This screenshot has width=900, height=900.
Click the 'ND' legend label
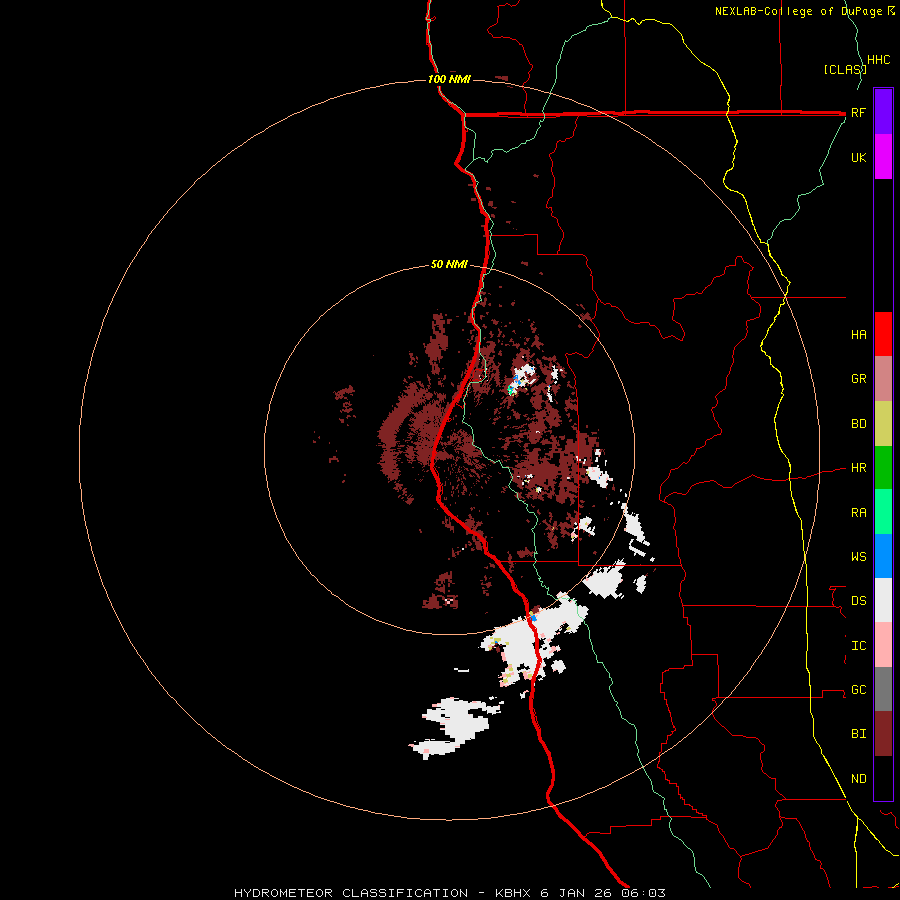tap(858, 779)
